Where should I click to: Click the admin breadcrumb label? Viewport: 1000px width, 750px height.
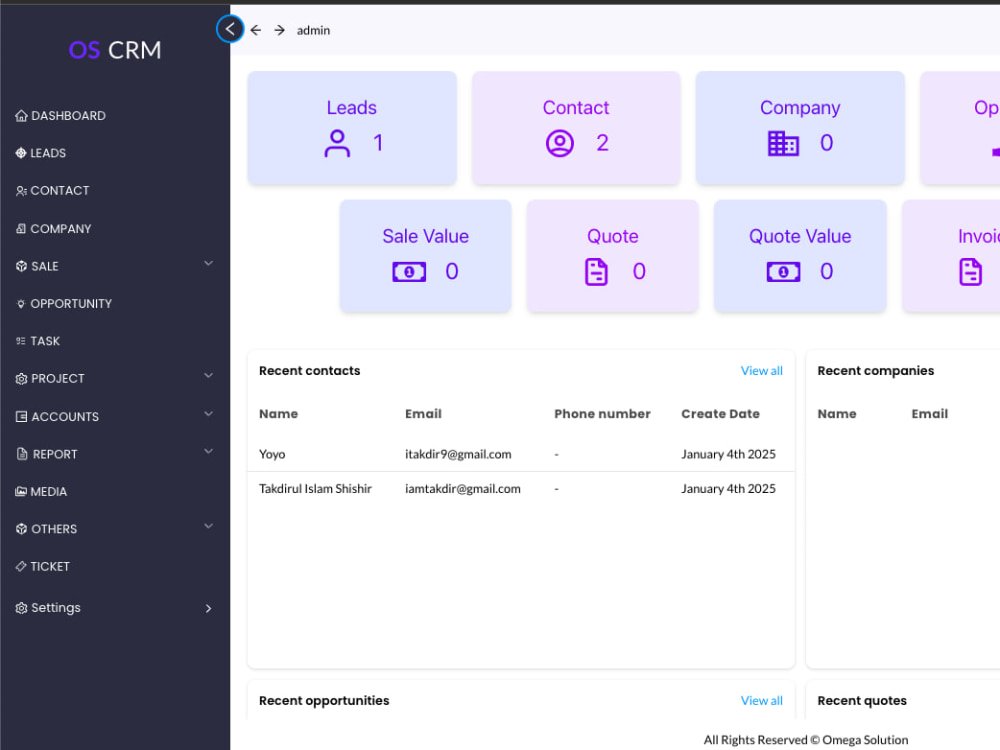[x=313, y=30]
